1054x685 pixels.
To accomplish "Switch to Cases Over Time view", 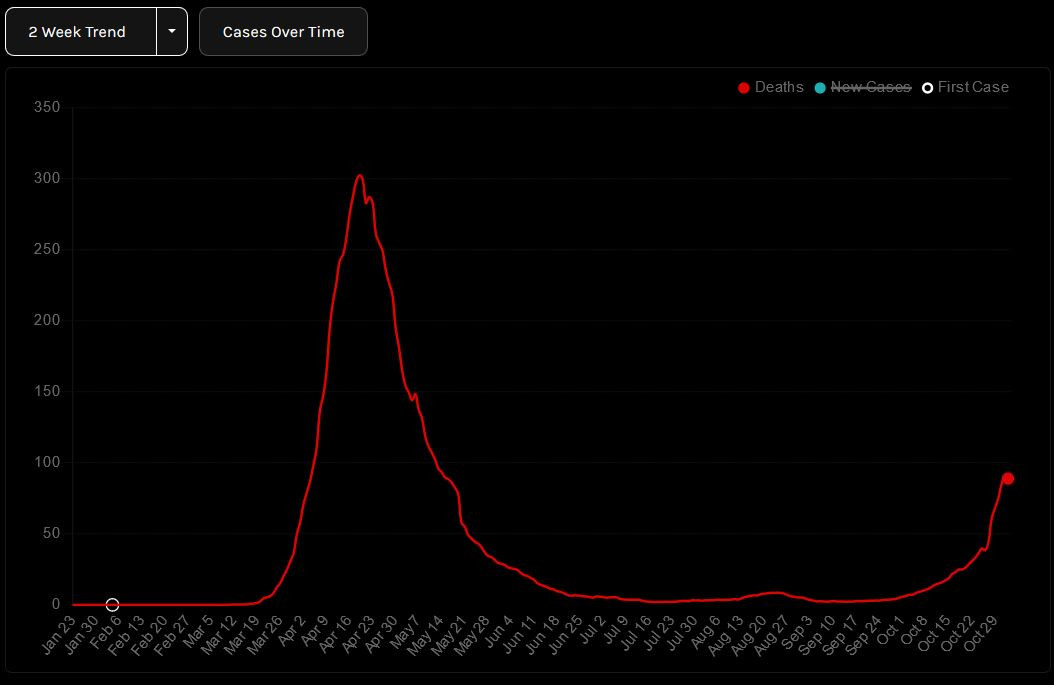I will tap(283, 32).
